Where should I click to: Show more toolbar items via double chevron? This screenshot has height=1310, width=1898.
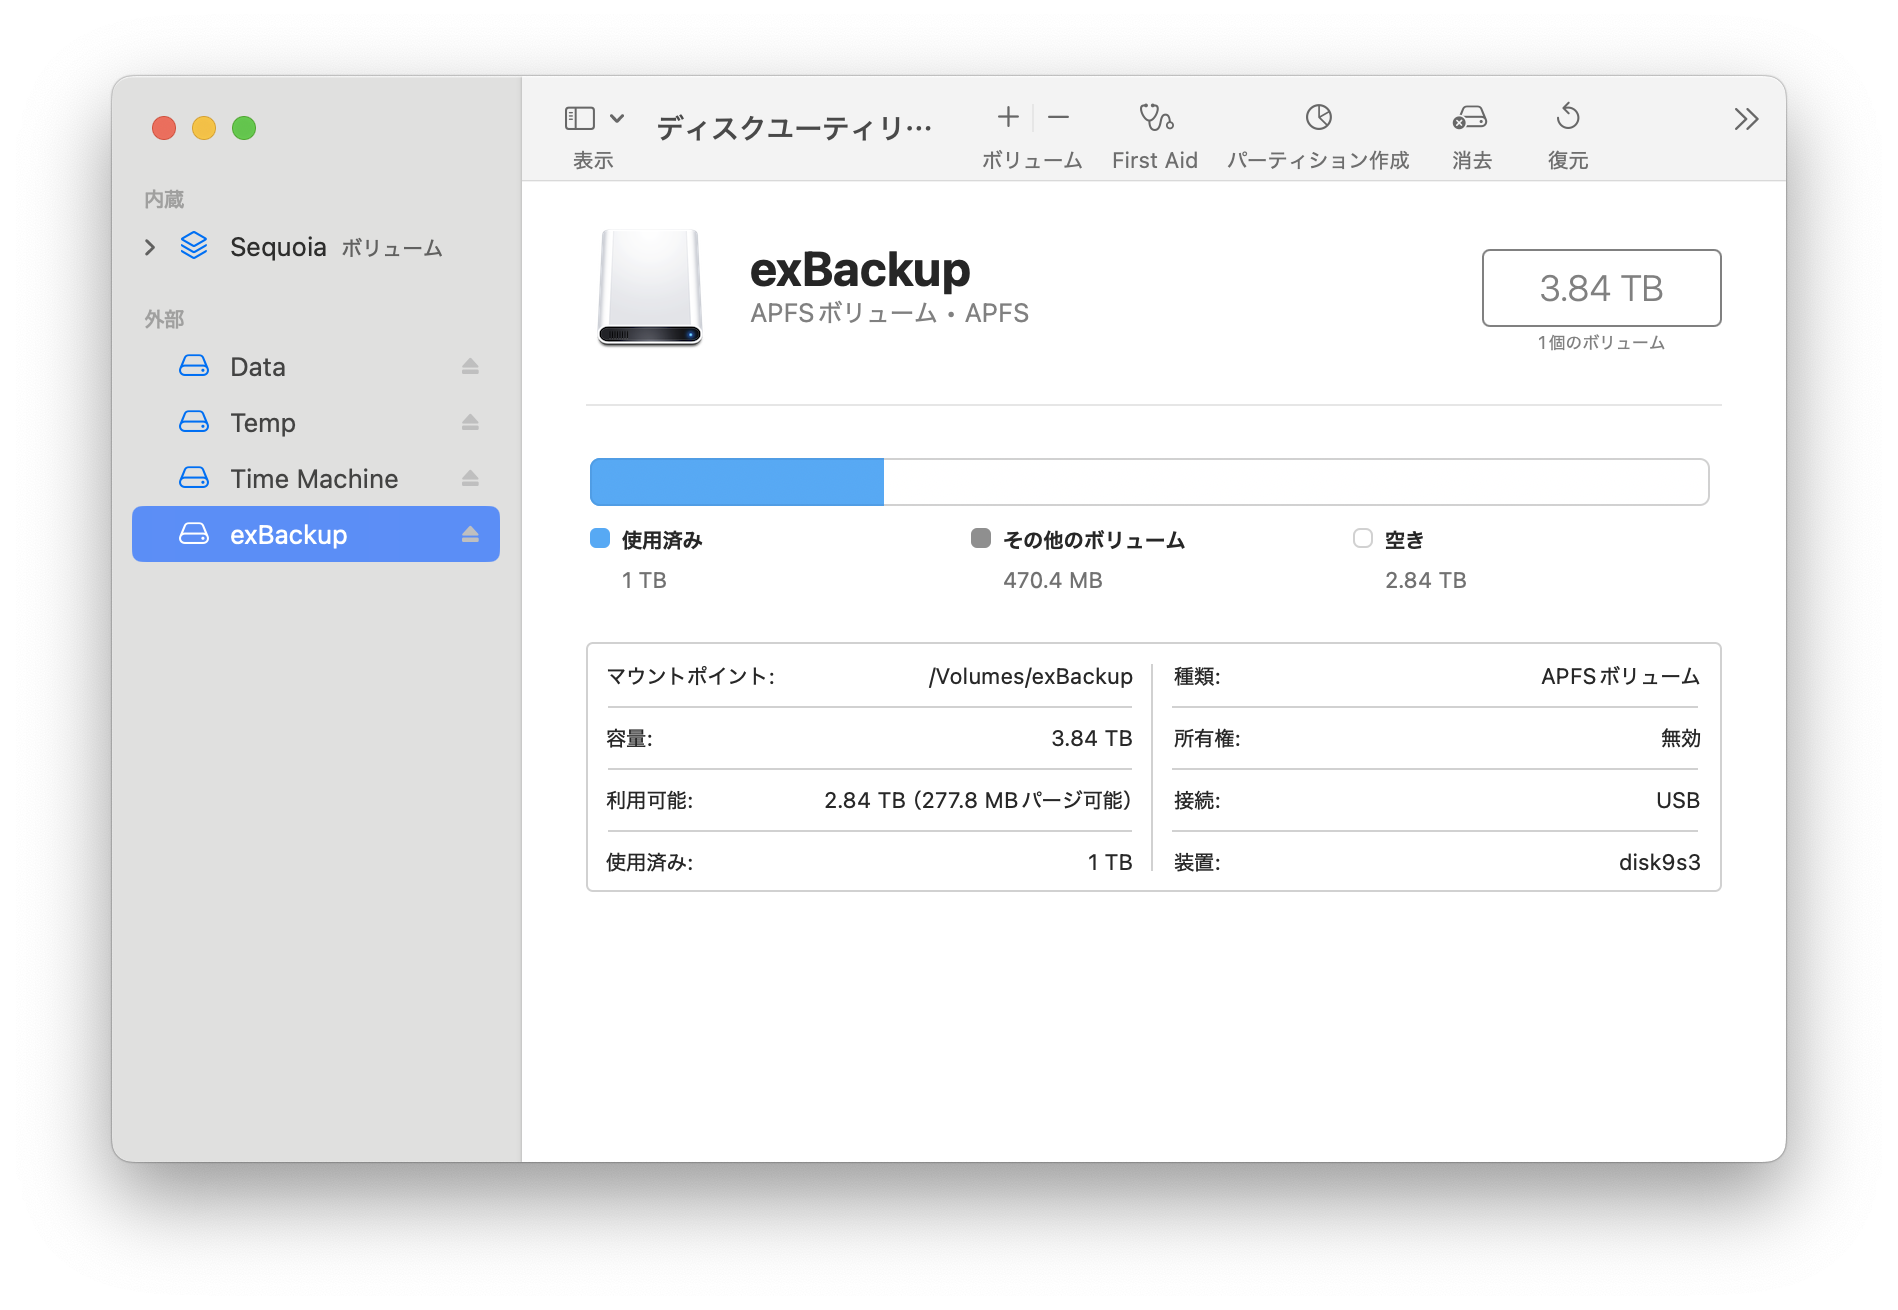pos(1745,120)
